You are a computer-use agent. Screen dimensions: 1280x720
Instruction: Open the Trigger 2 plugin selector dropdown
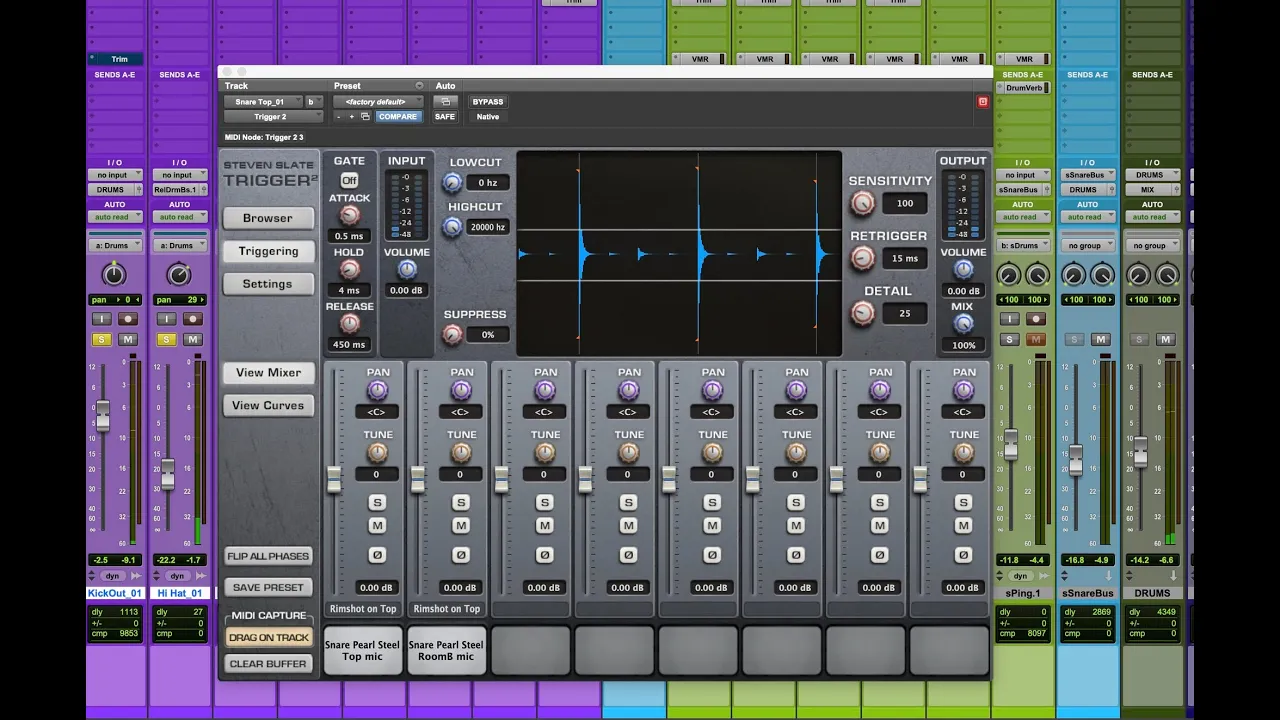tap(273, 117)
